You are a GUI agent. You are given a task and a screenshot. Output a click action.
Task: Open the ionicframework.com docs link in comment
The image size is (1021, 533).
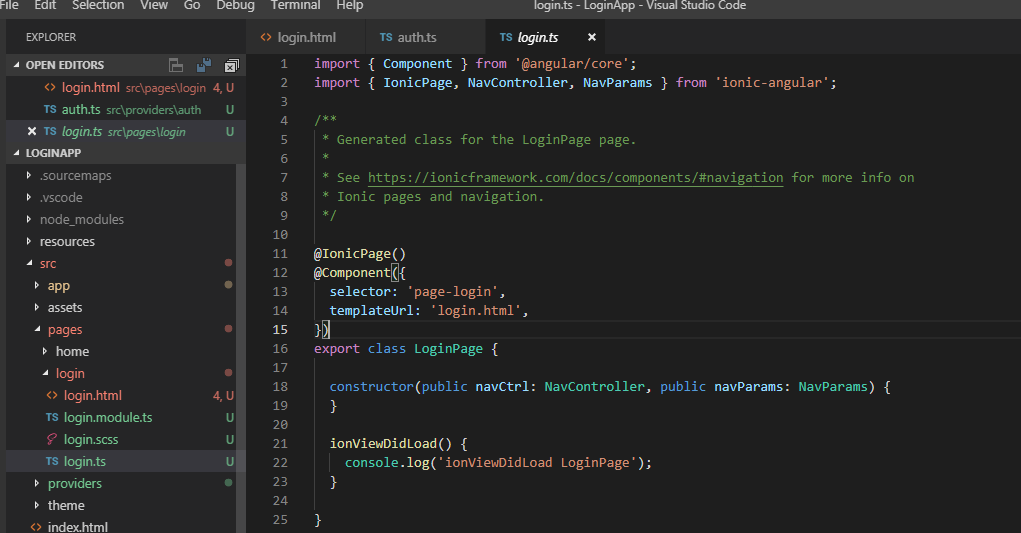pyautogui.click(x=575, y=178)
